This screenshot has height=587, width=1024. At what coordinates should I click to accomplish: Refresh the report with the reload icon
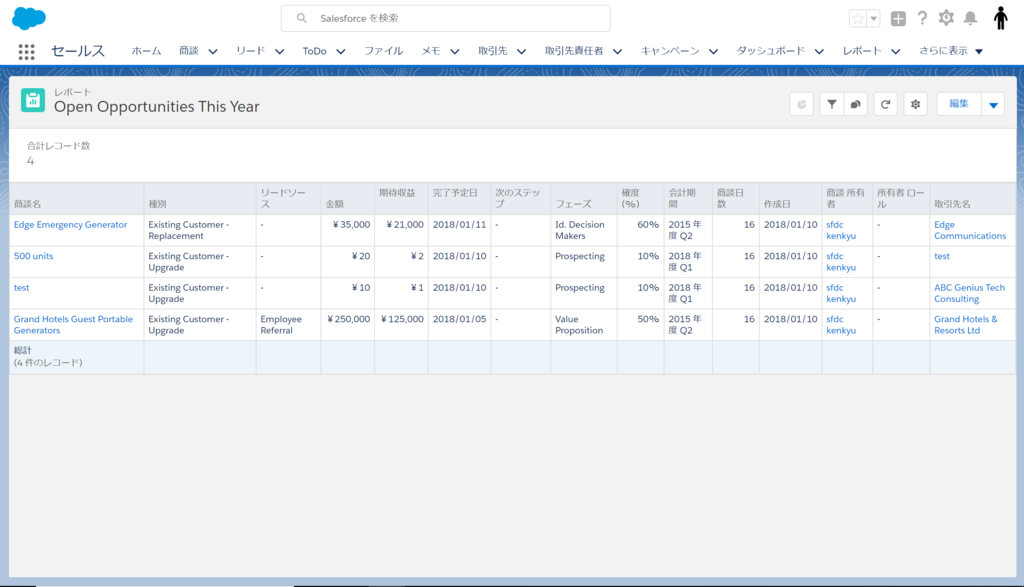pyautogui.click(x=886, y=104)
